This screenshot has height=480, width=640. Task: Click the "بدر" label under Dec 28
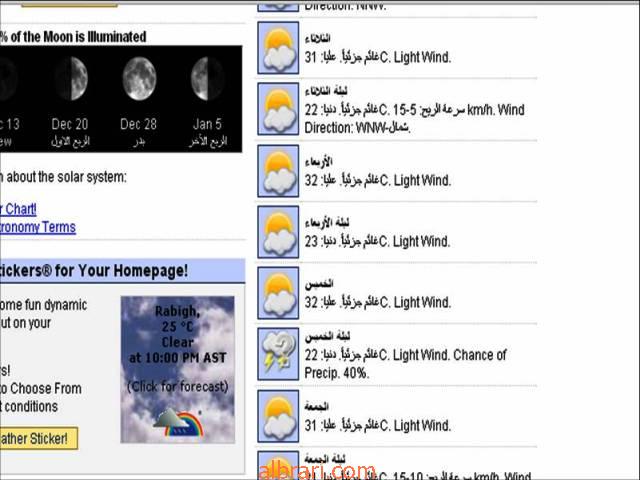point(139,142)
